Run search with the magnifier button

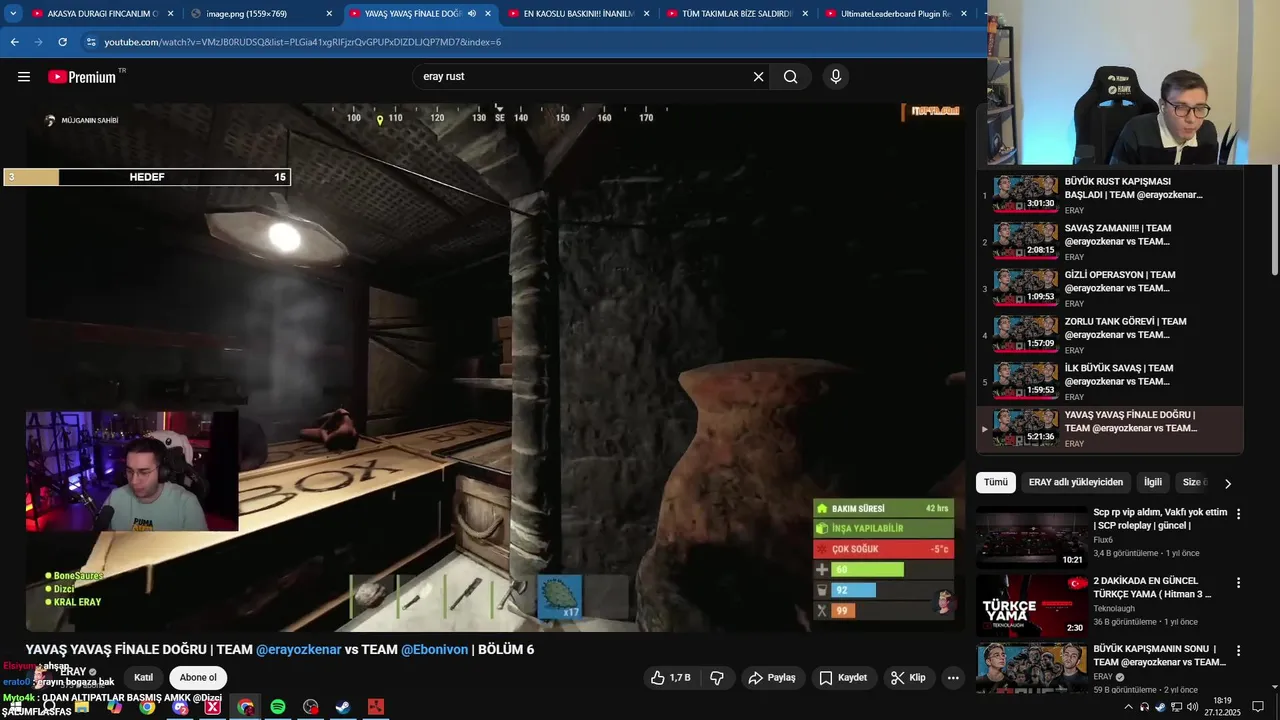[790, 77]
